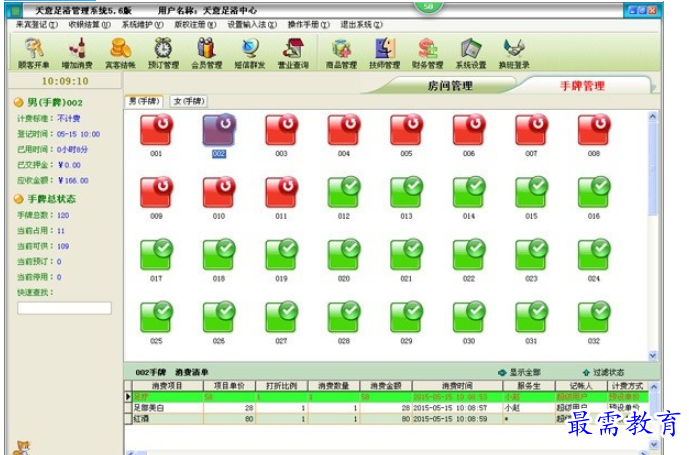689x455 pixels.
Task: Select available hand card 029
Action: [x=406, y=322]
